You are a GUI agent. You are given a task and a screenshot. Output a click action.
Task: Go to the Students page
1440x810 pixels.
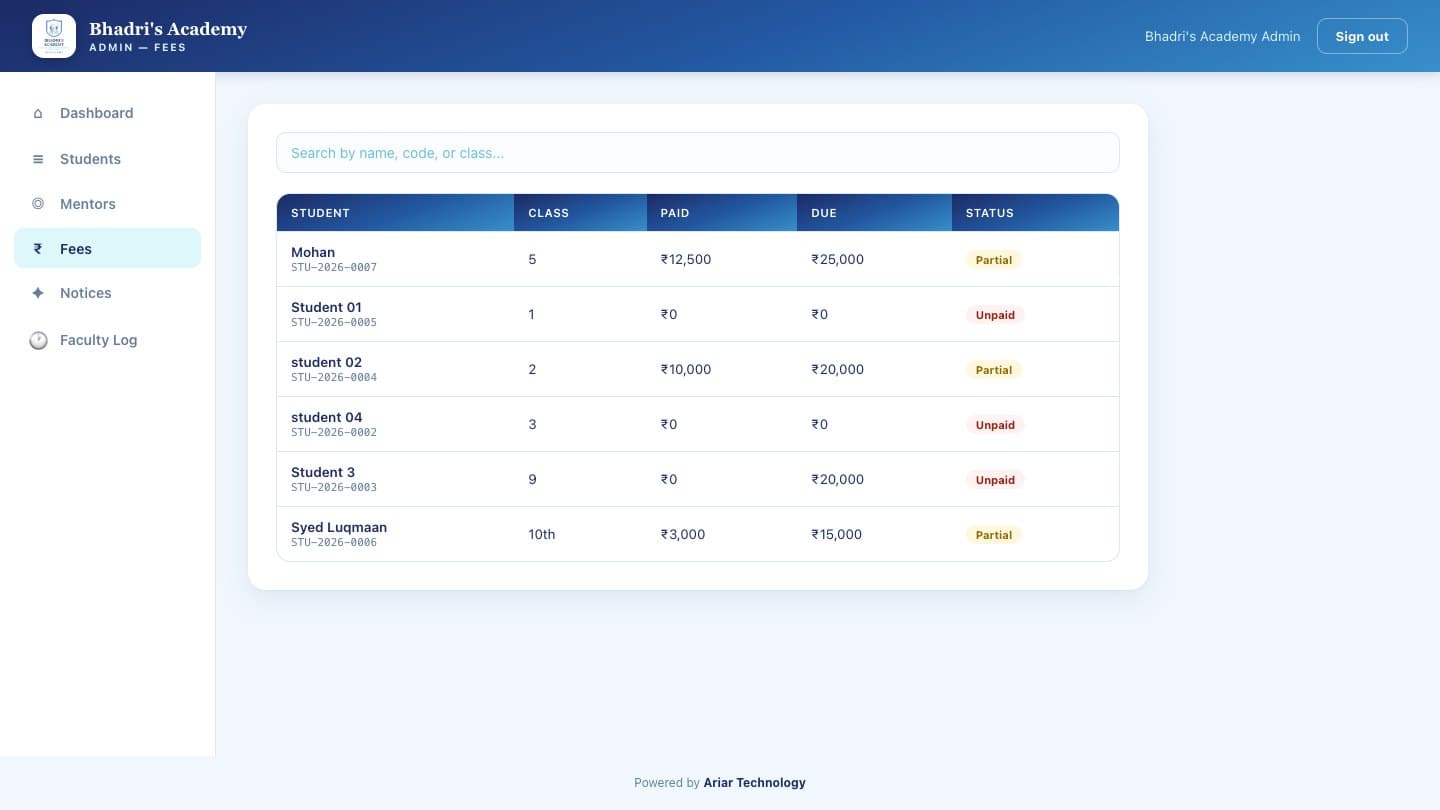pos(107,159)
